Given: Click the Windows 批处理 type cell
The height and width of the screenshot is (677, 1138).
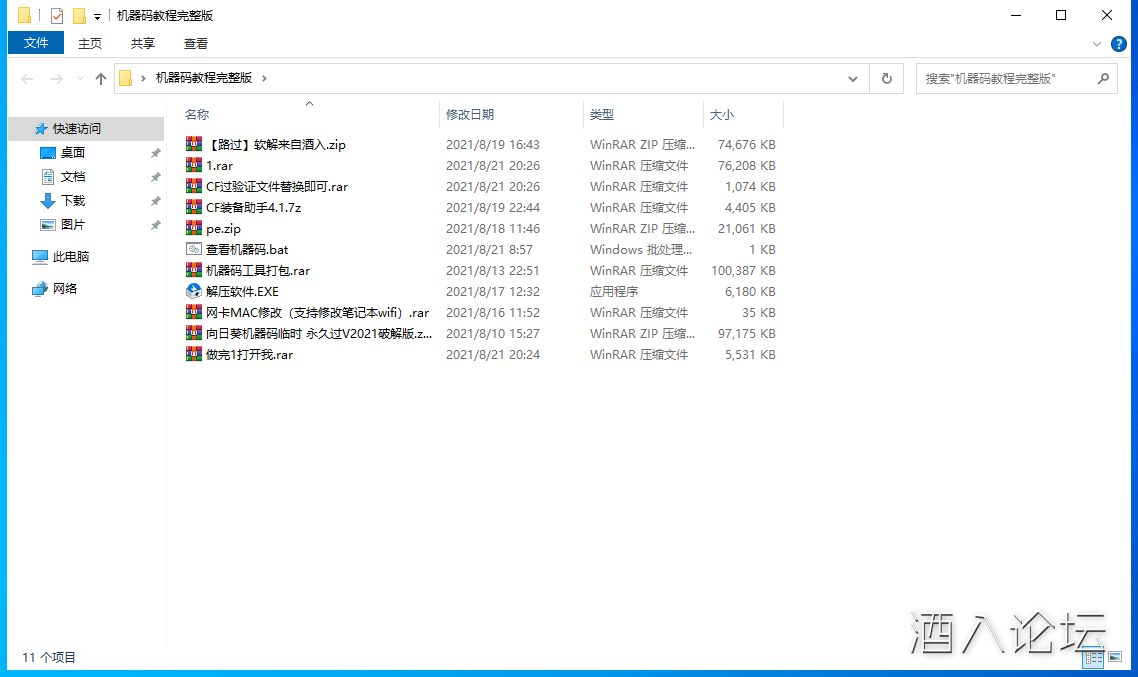Looking at the screenshot, I should tap(641, 250).
